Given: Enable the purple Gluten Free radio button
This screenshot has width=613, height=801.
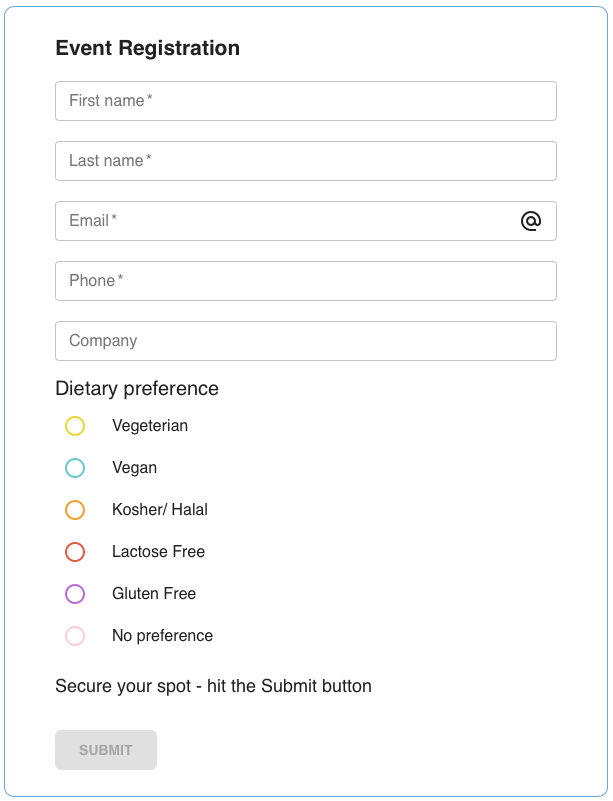Looking at the screenshot, I should click(x=75, y=594).
